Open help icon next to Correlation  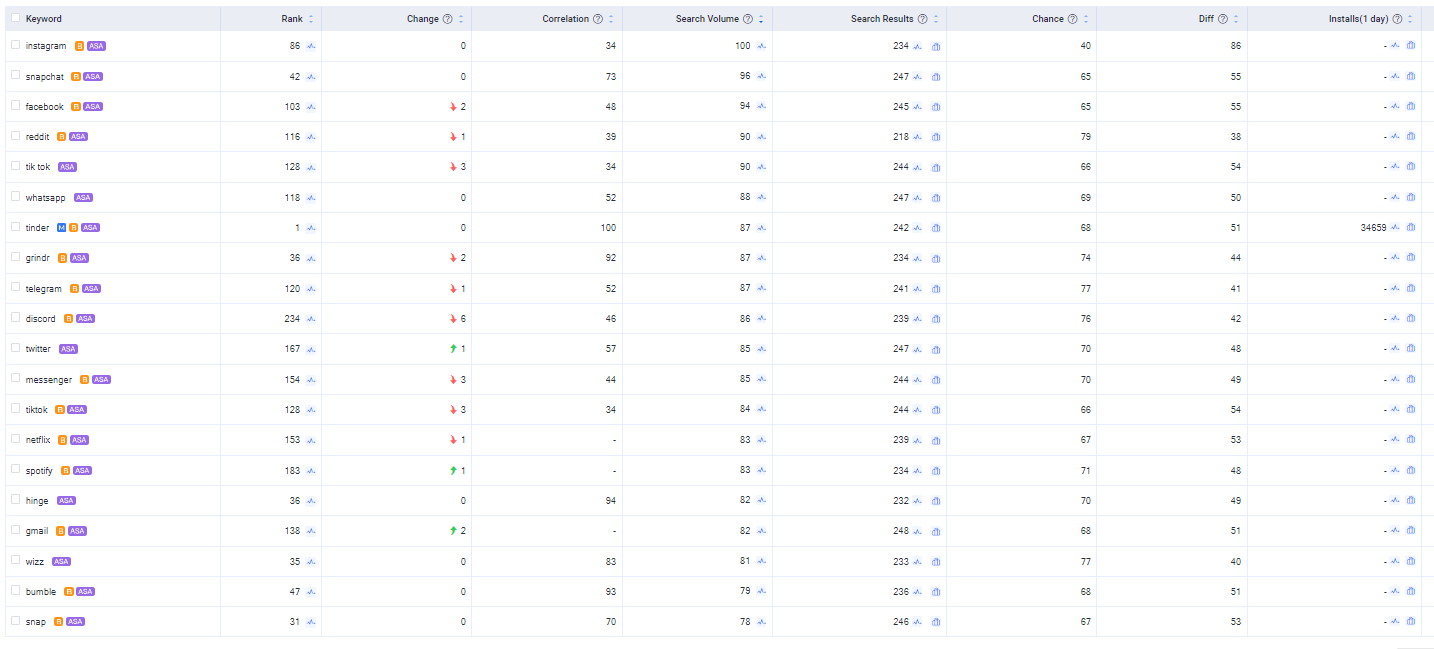[598, 19]
